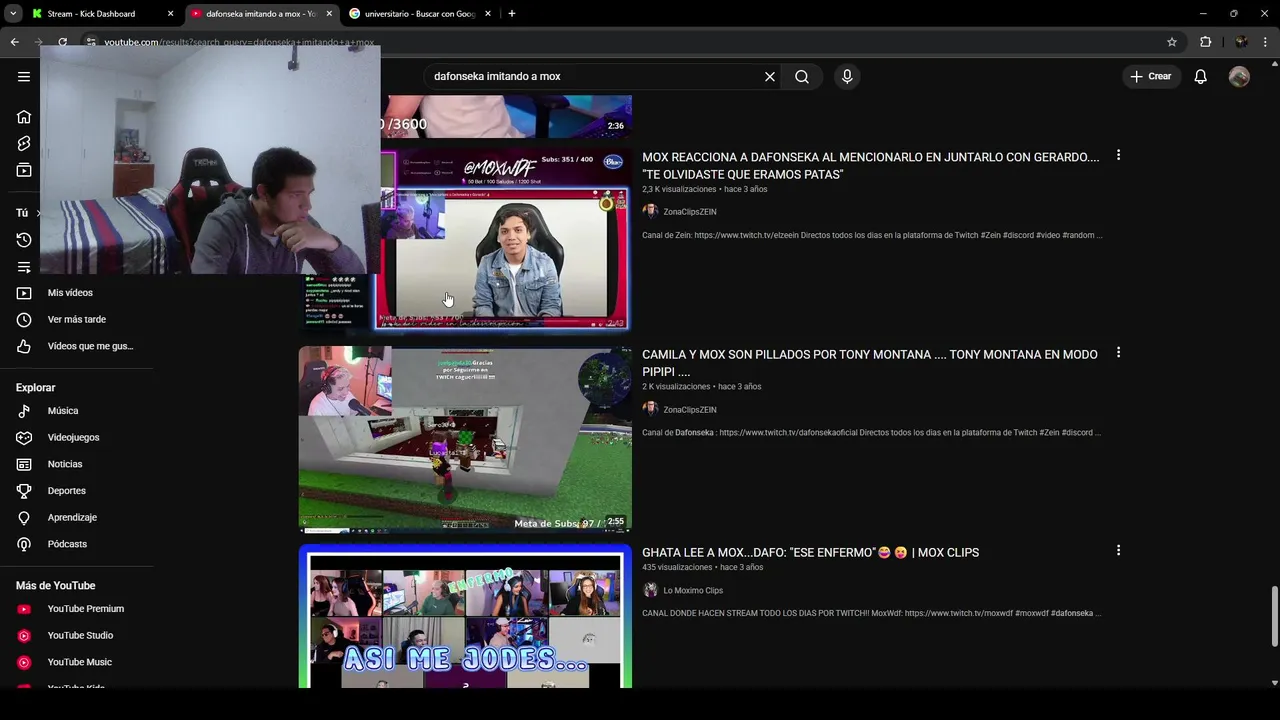Close the dafonseka imitando a mox tab
The width and height of the screenshot is (1280, 720).
(x=329, y=14)
